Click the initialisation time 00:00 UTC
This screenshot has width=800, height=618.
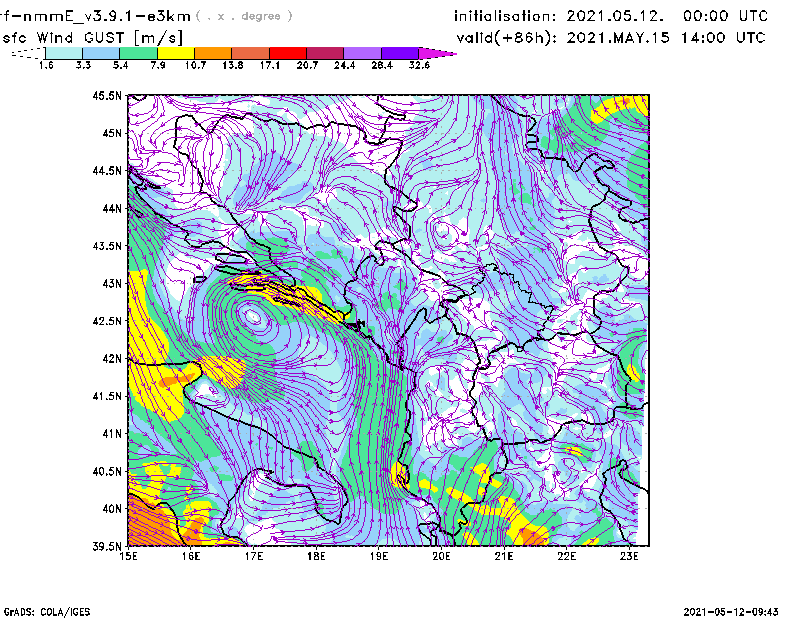[x=726, y=16]
